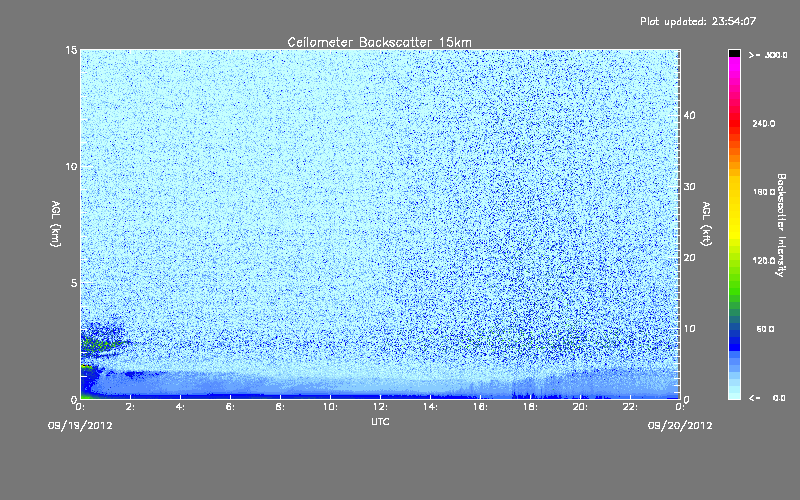Click the 10 km tick label
The height and width of the screenshot is (500, 800).
[x=71, y=167]
